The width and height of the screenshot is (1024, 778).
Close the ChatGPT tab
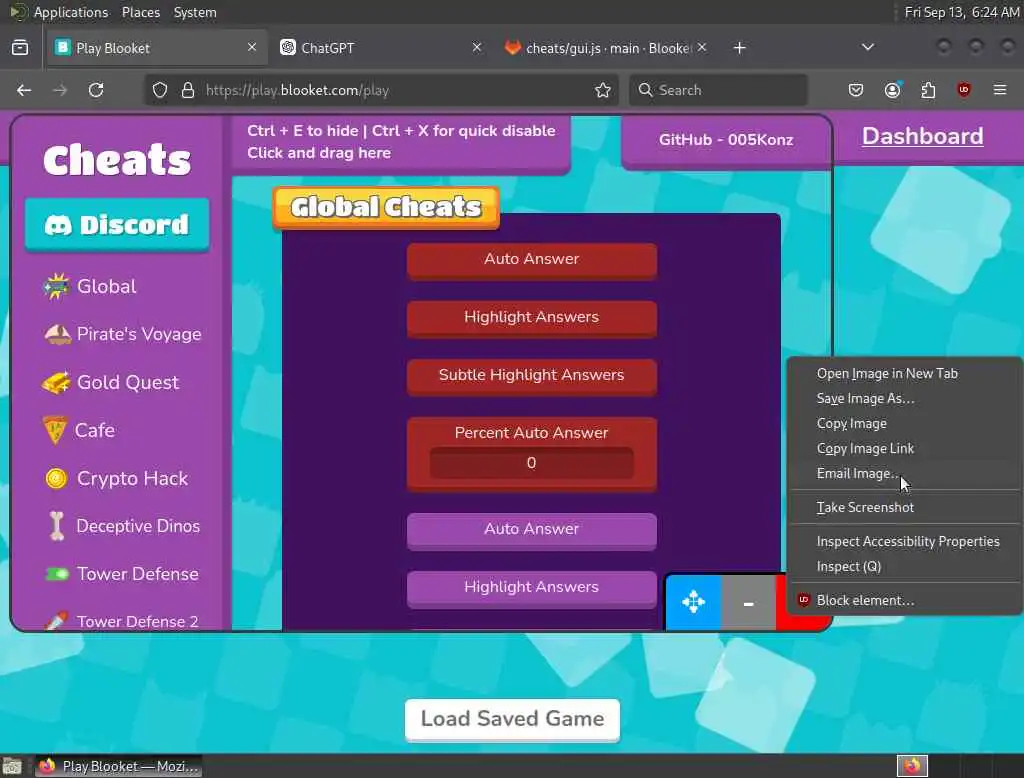click(477, 48)
